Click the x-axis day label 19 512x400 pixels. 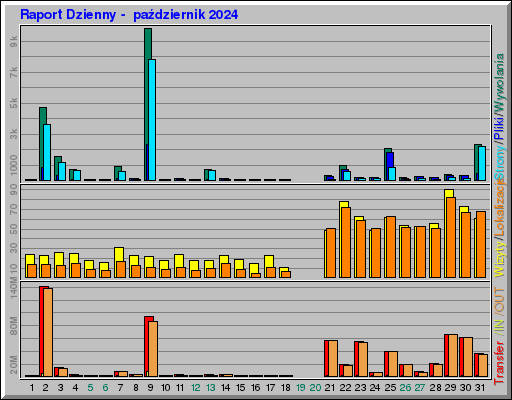(301, 388)
